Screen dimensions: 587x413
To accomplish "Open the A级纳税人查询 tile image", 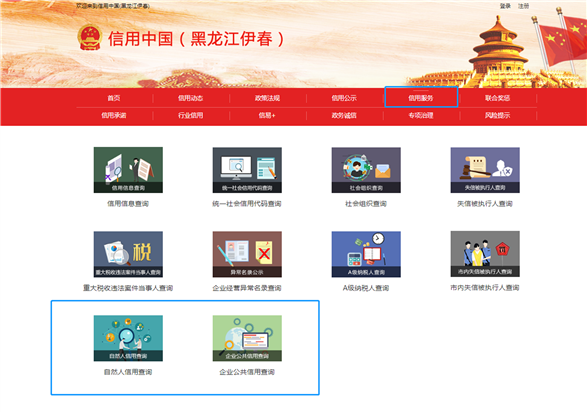I will (366, 254).
